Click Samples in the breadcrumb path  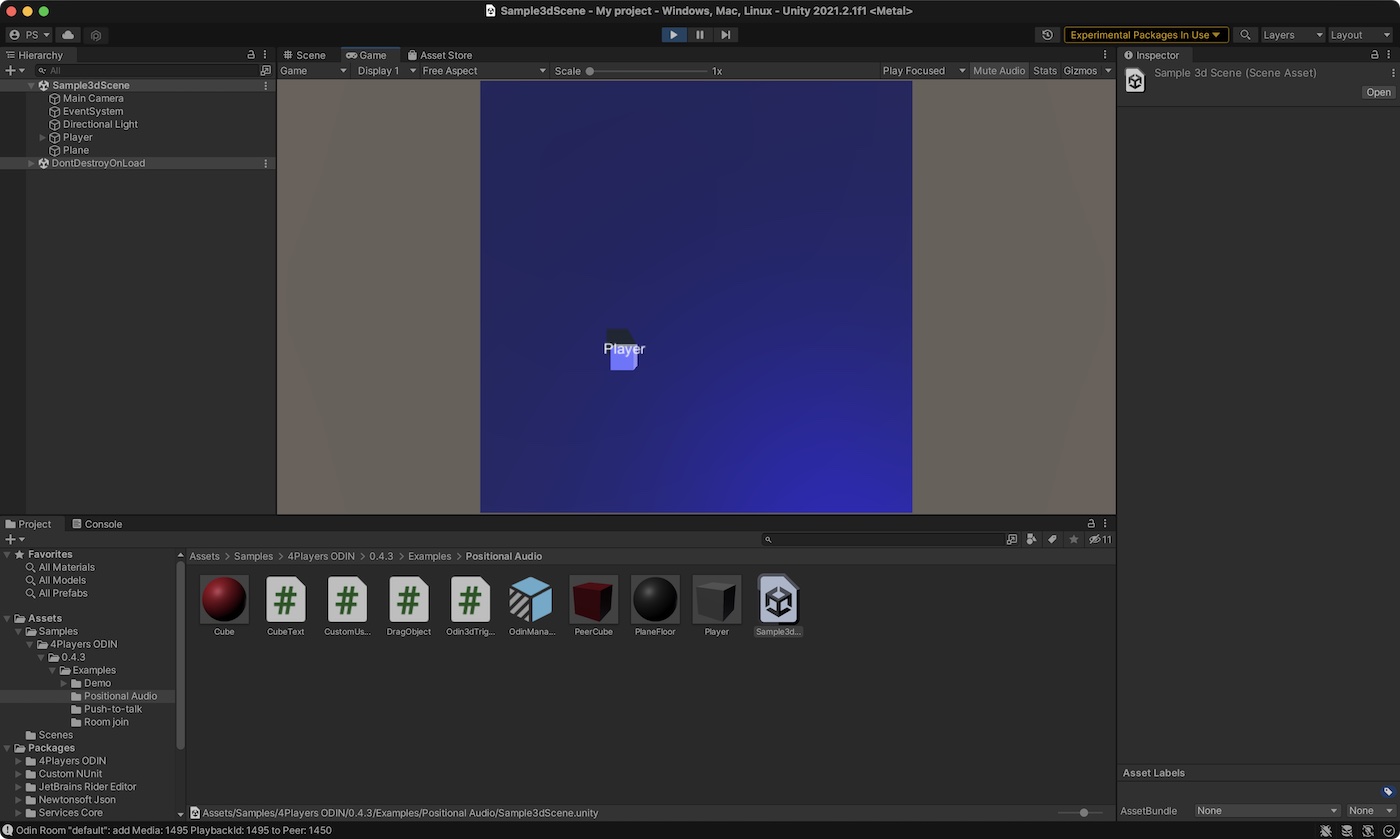pyautogui.click(x=253, y=556)
